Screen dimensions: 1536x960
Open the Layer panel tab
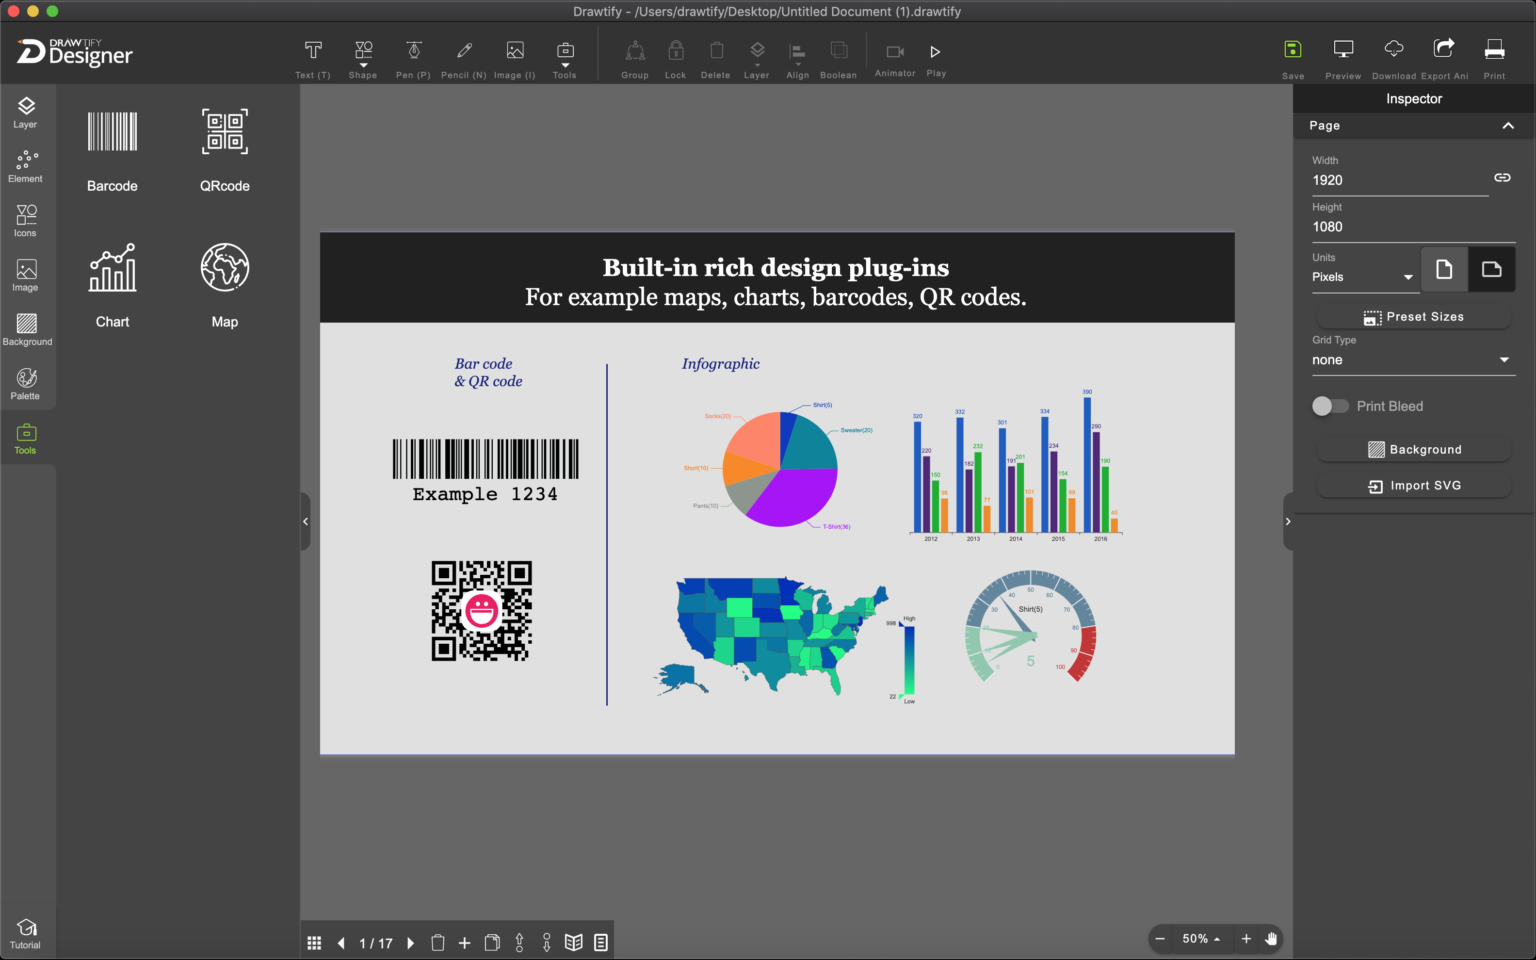coord(25,111)
